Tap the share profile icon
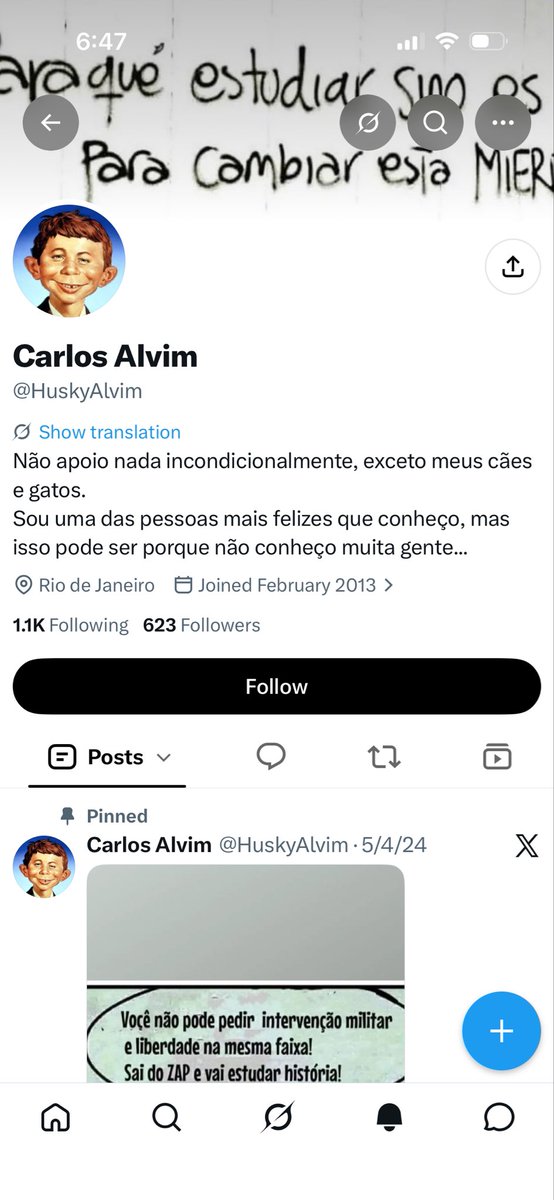Image resolution: width=554 pixels, height=1200 pixels. (x=512, y=266)
